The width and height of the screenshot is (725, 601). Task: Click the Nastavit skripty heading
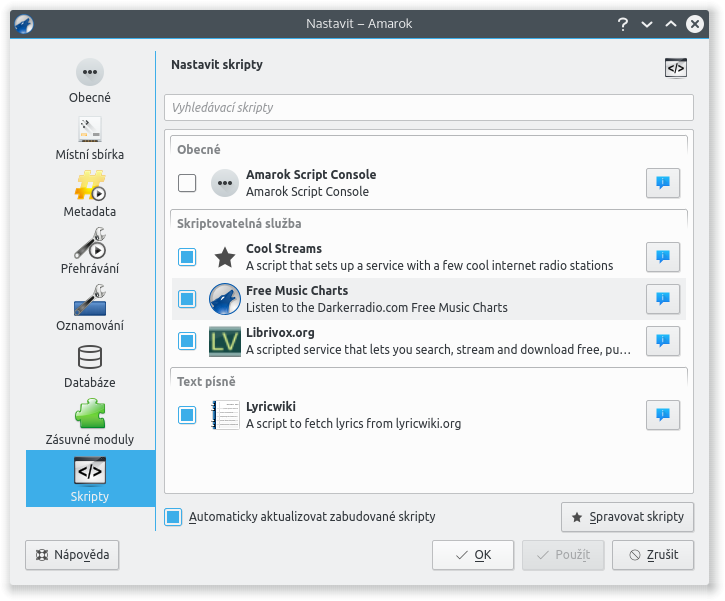[217, 65]
